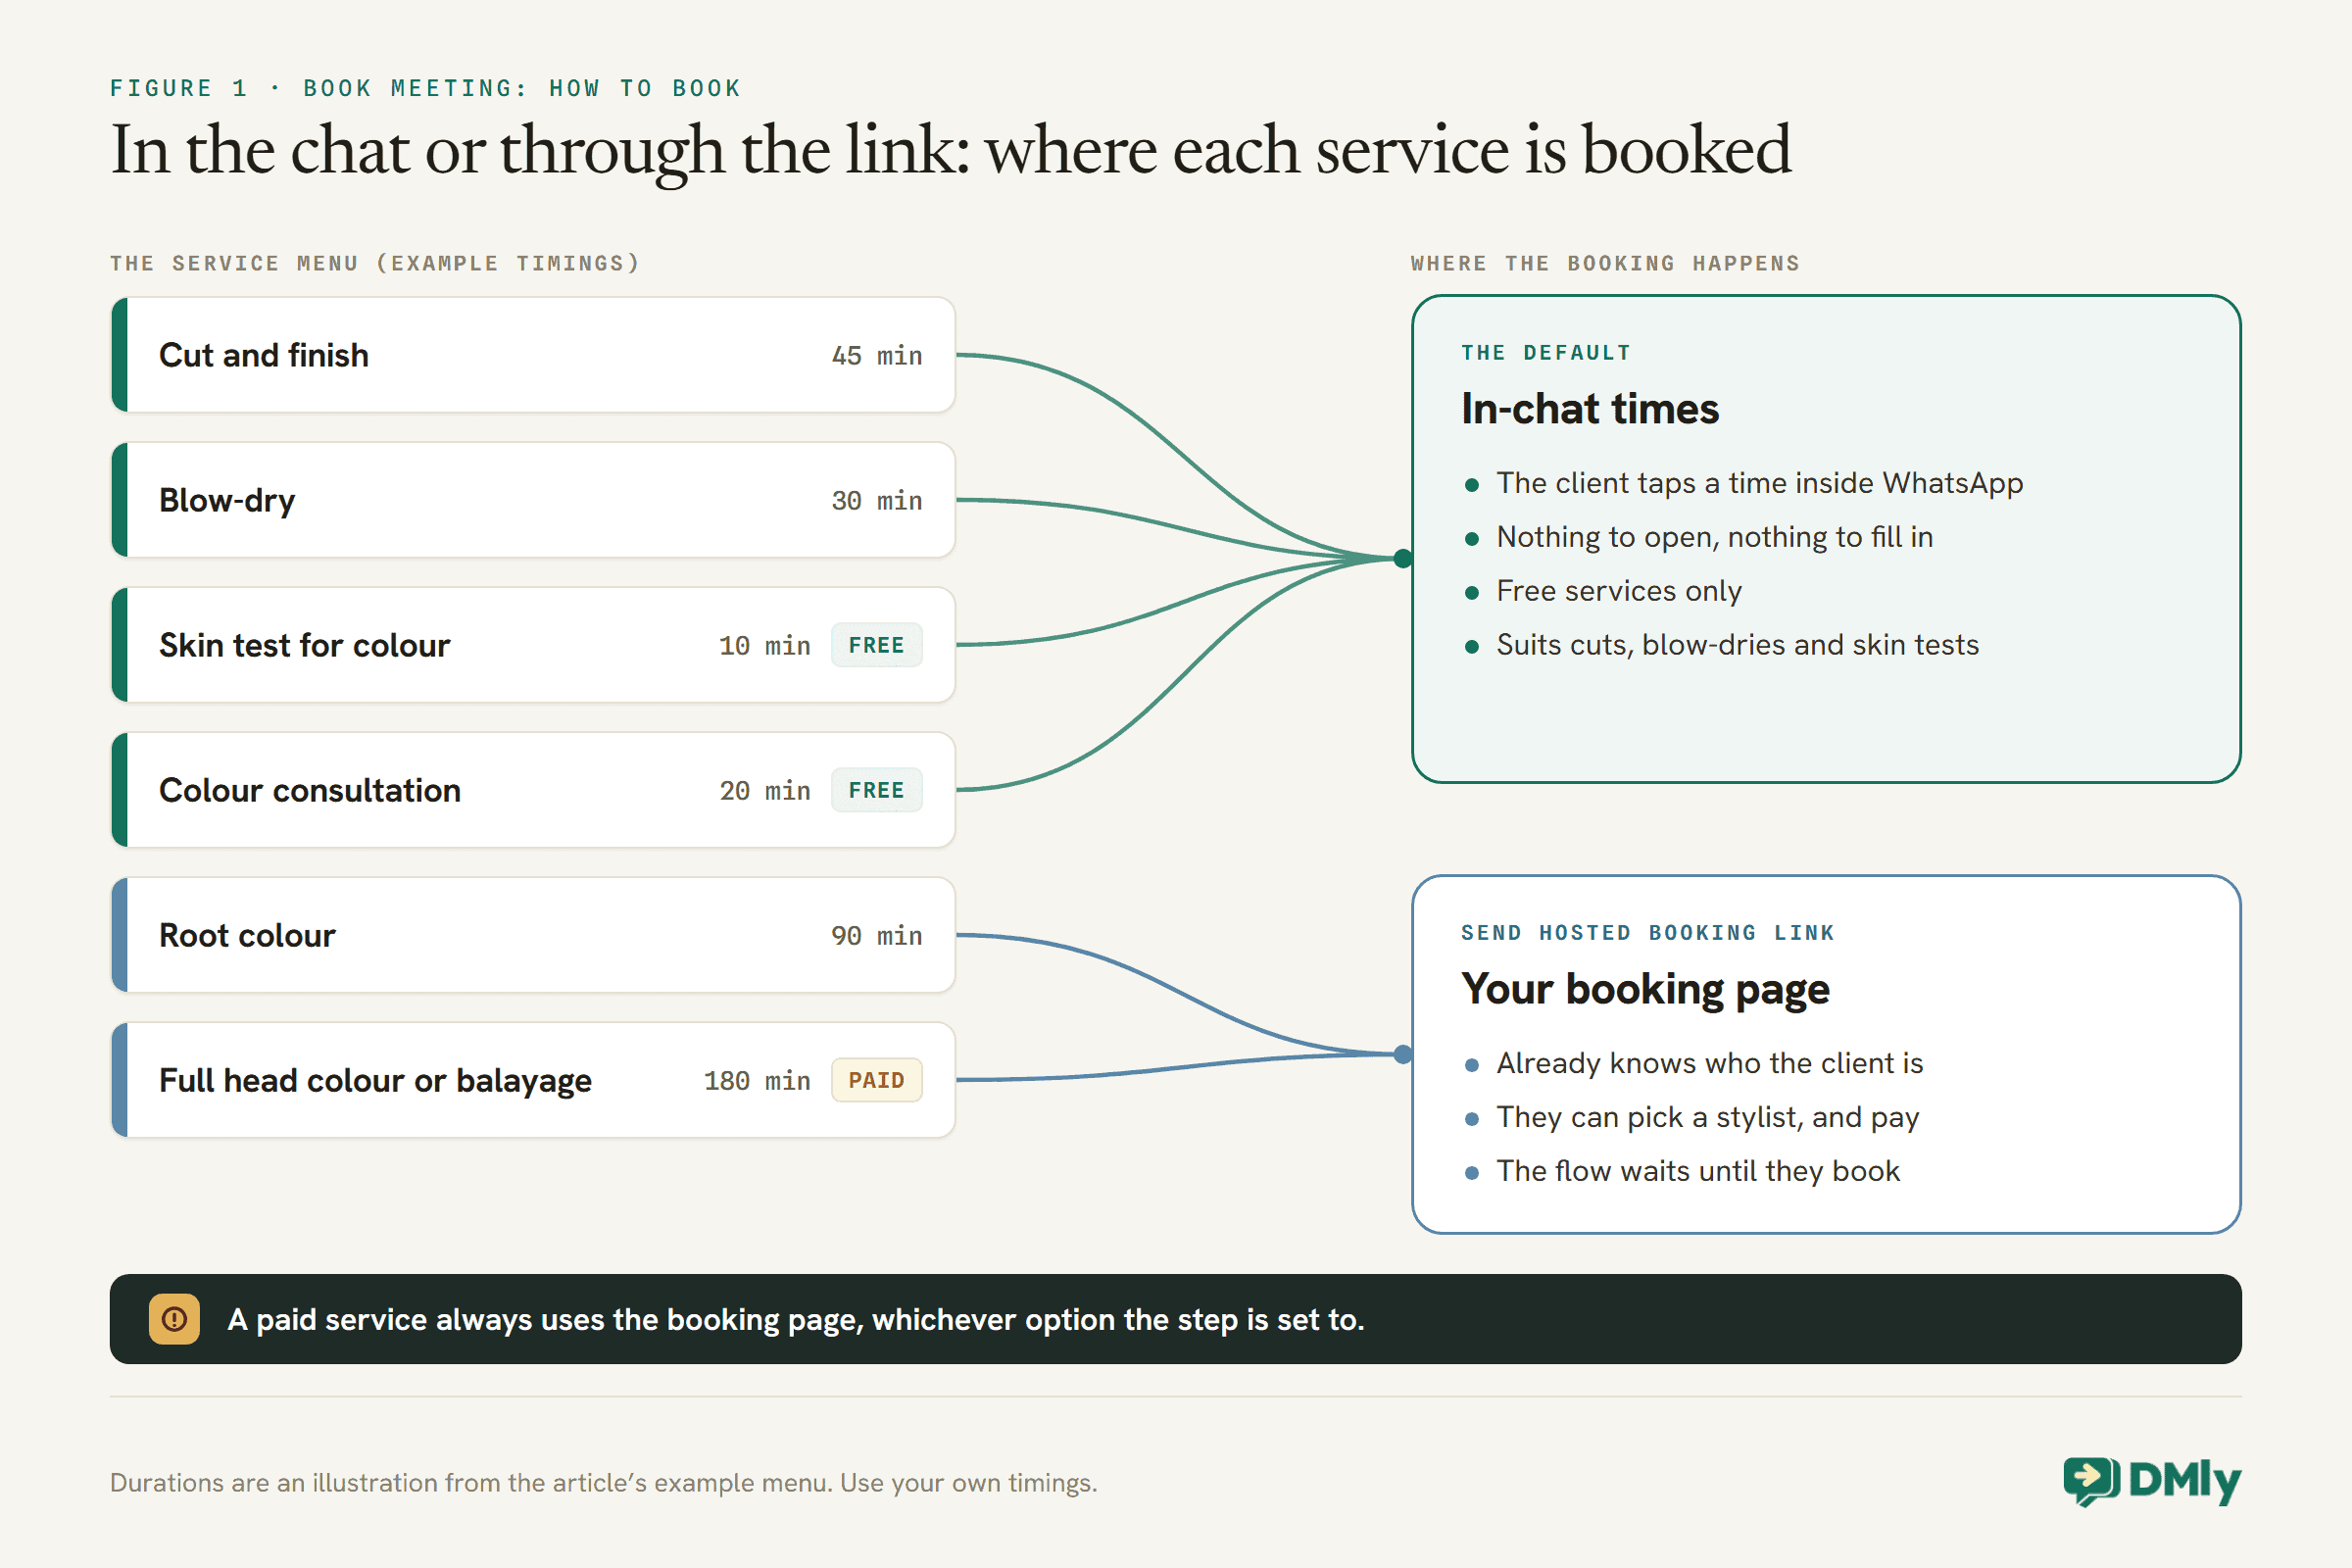Click the WHERE THE BOOKING HAPPENS header

coord(1605,263)
